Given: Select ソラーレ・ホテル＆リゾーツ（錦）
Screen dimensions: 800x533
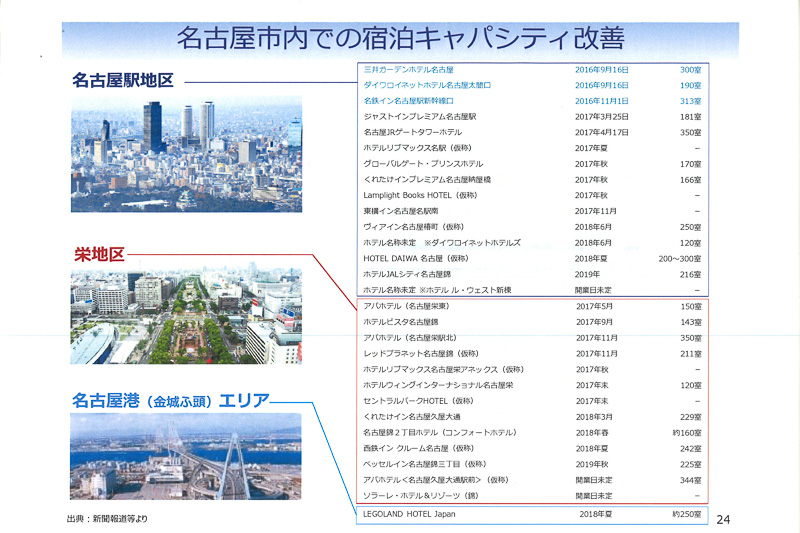Looking at the screenshot, I should 421,496.
